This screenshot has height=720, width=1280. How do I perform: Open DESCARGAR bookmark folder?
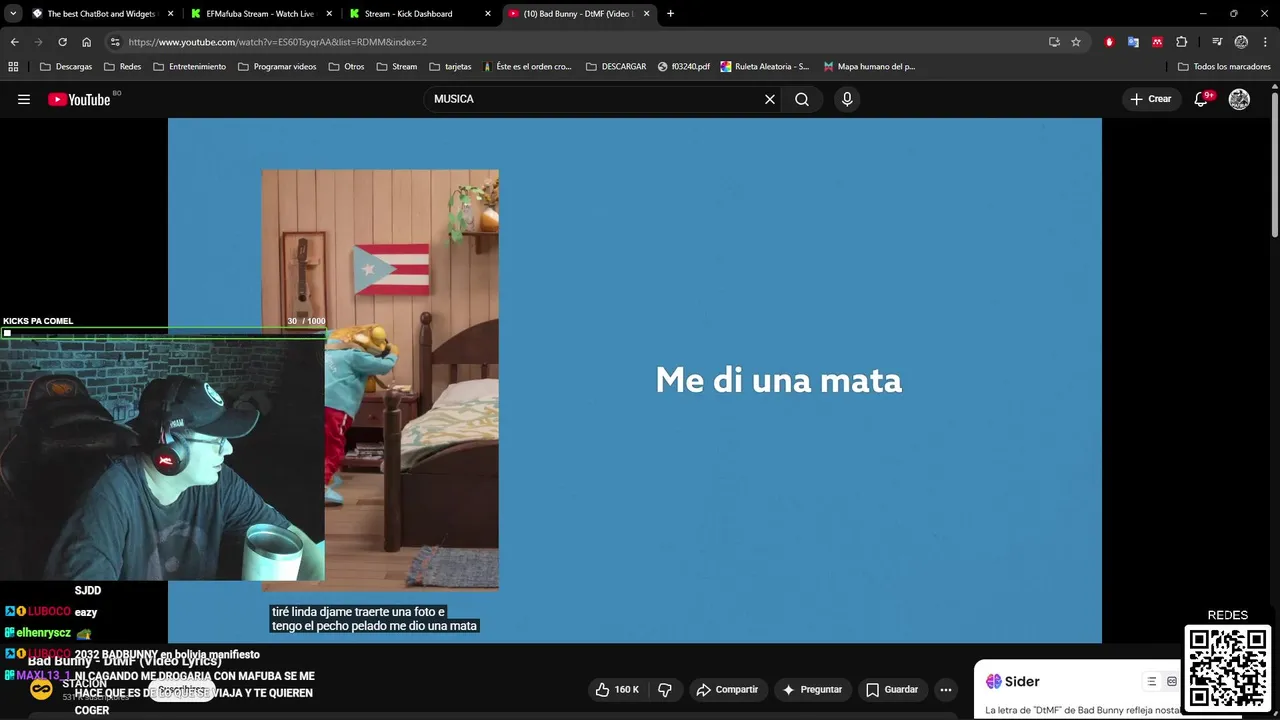616,67
